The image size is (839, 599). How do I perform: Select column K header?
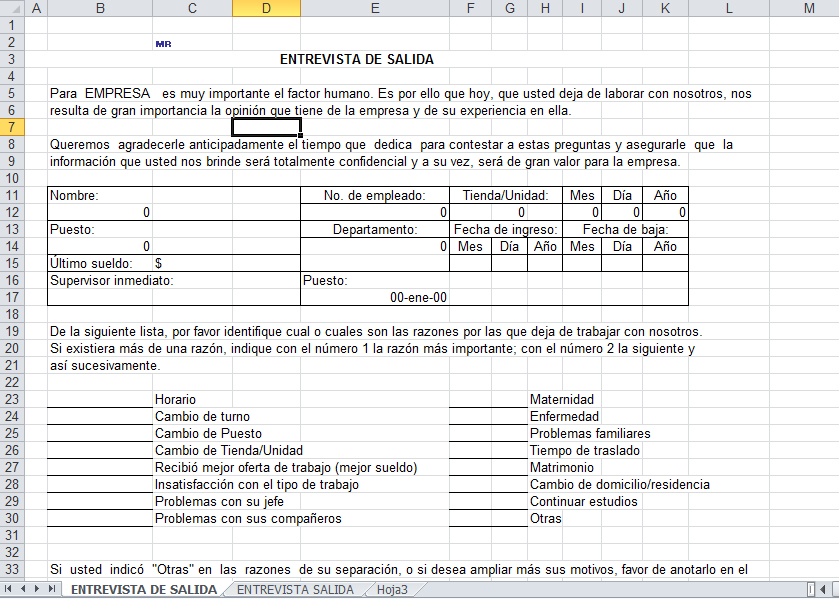[665, 8]
